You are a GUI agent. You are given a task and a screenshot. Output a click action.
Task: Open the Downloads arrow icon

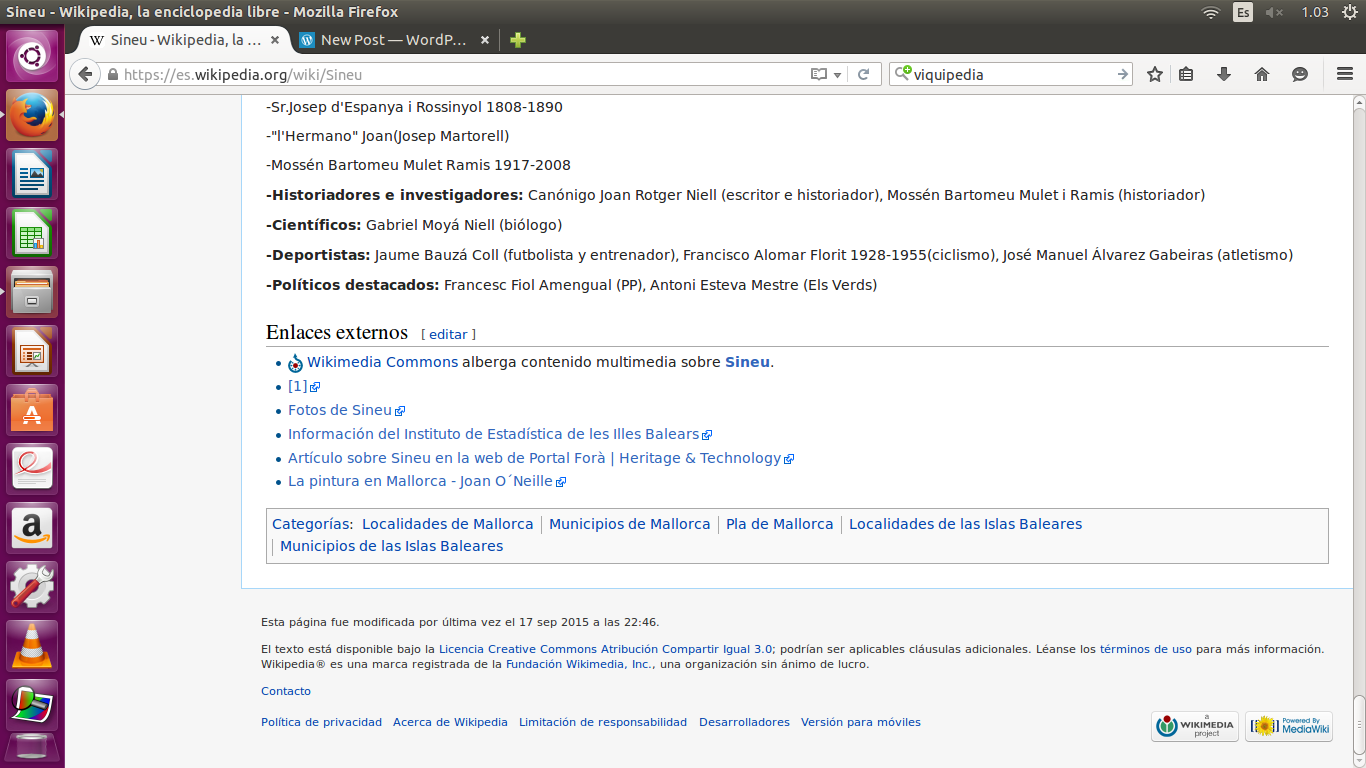point(1223,74)
